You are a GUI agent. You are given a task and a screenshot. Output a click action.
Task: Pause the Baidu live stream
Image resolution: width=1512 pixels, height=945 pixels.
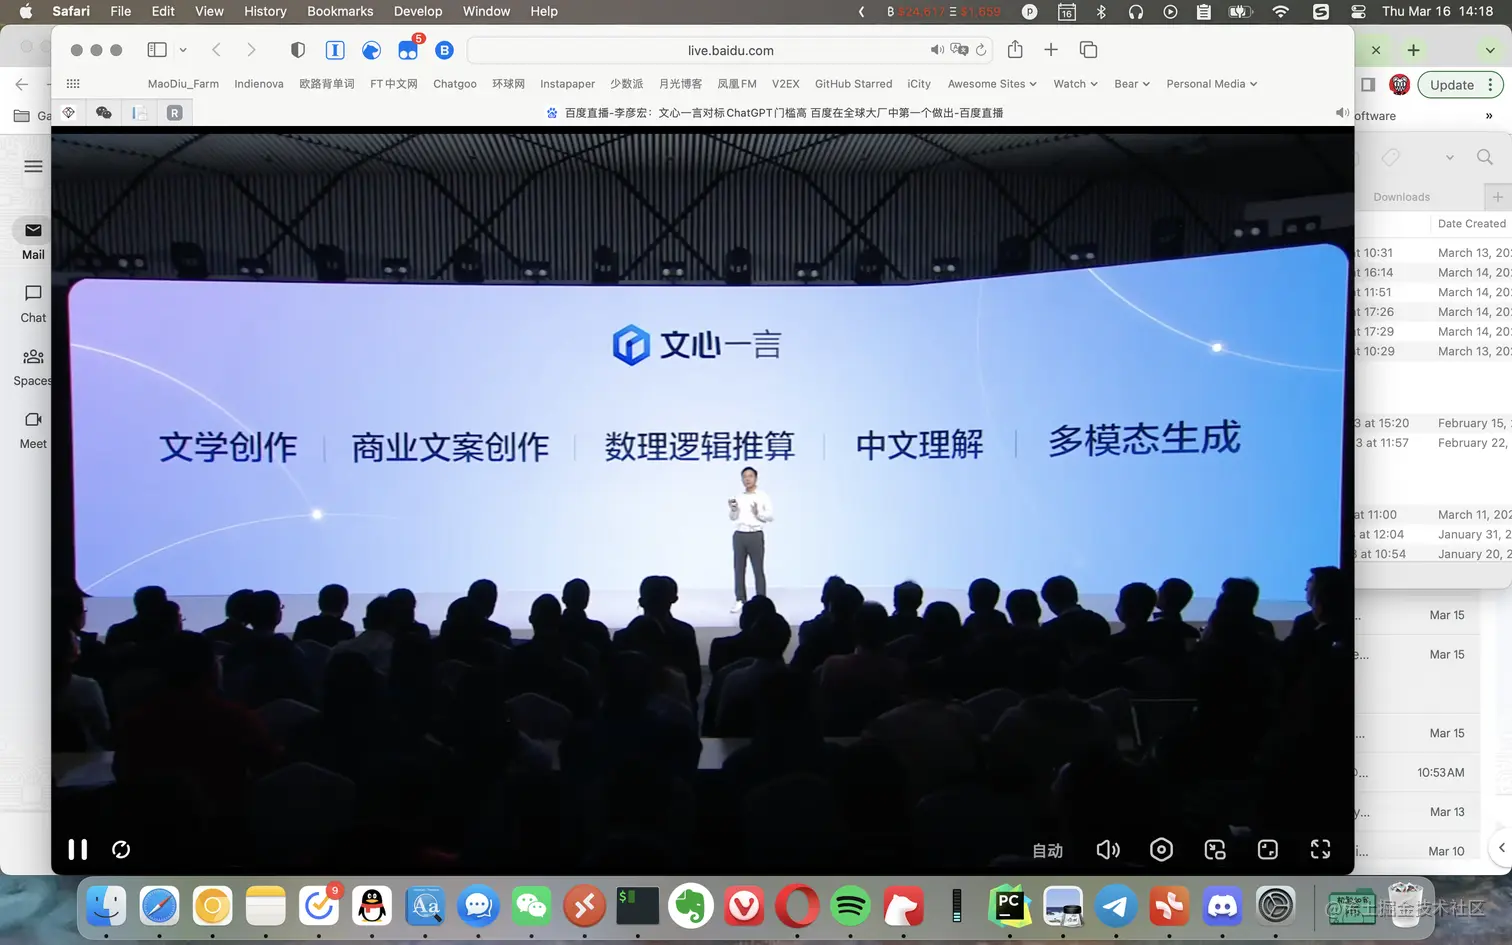[77, 849]
